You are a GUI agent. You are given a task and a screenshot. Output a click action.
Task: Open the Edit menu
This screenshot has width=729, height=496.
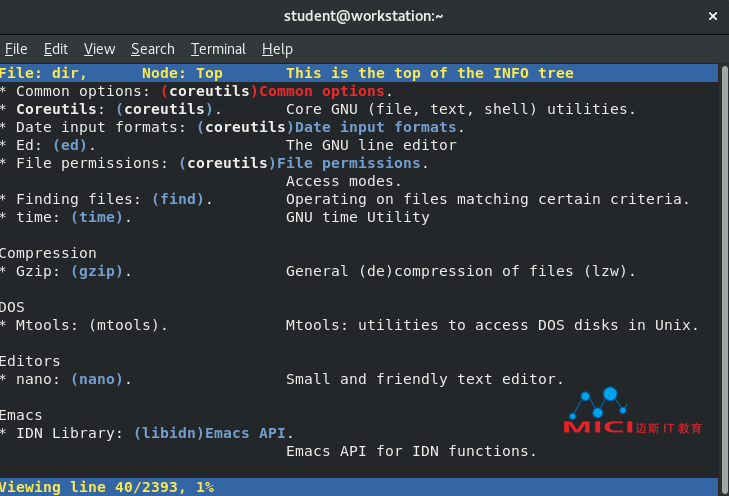(56, 49)
